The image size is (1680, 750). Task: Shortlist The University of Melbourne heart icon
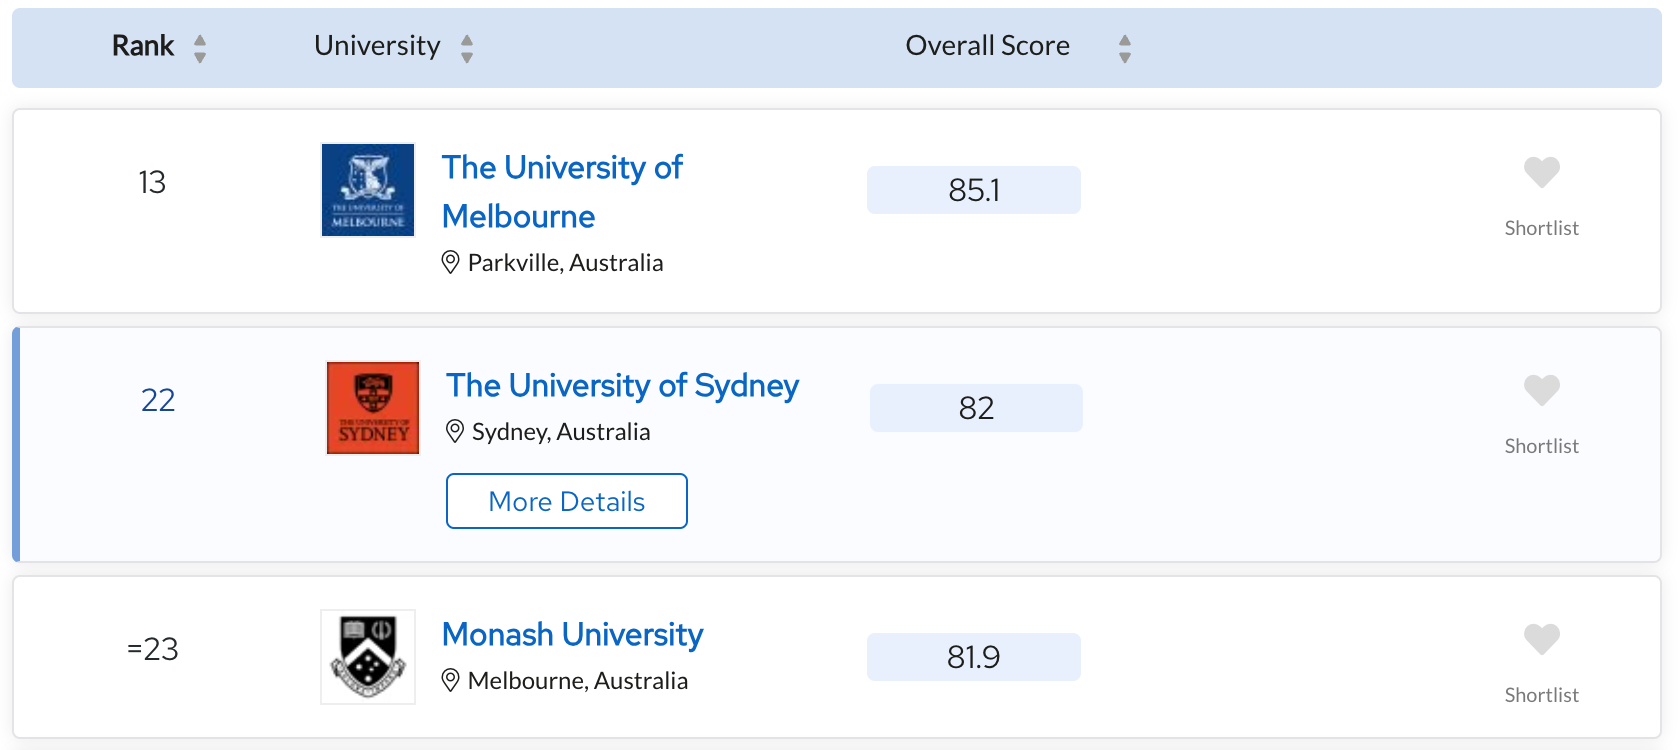1541,172
